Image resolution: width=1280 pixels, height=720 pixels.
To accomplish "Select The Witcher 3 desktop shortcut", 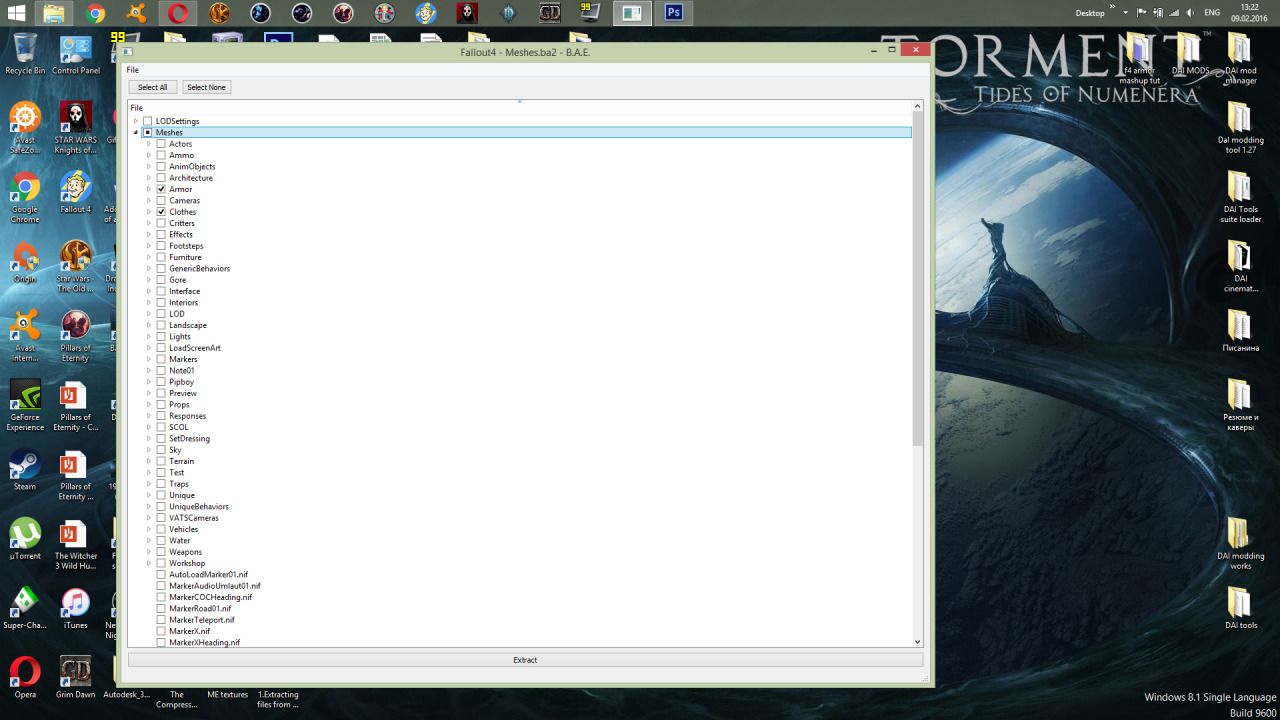I will pyautogui.click(x=76, y=545).
